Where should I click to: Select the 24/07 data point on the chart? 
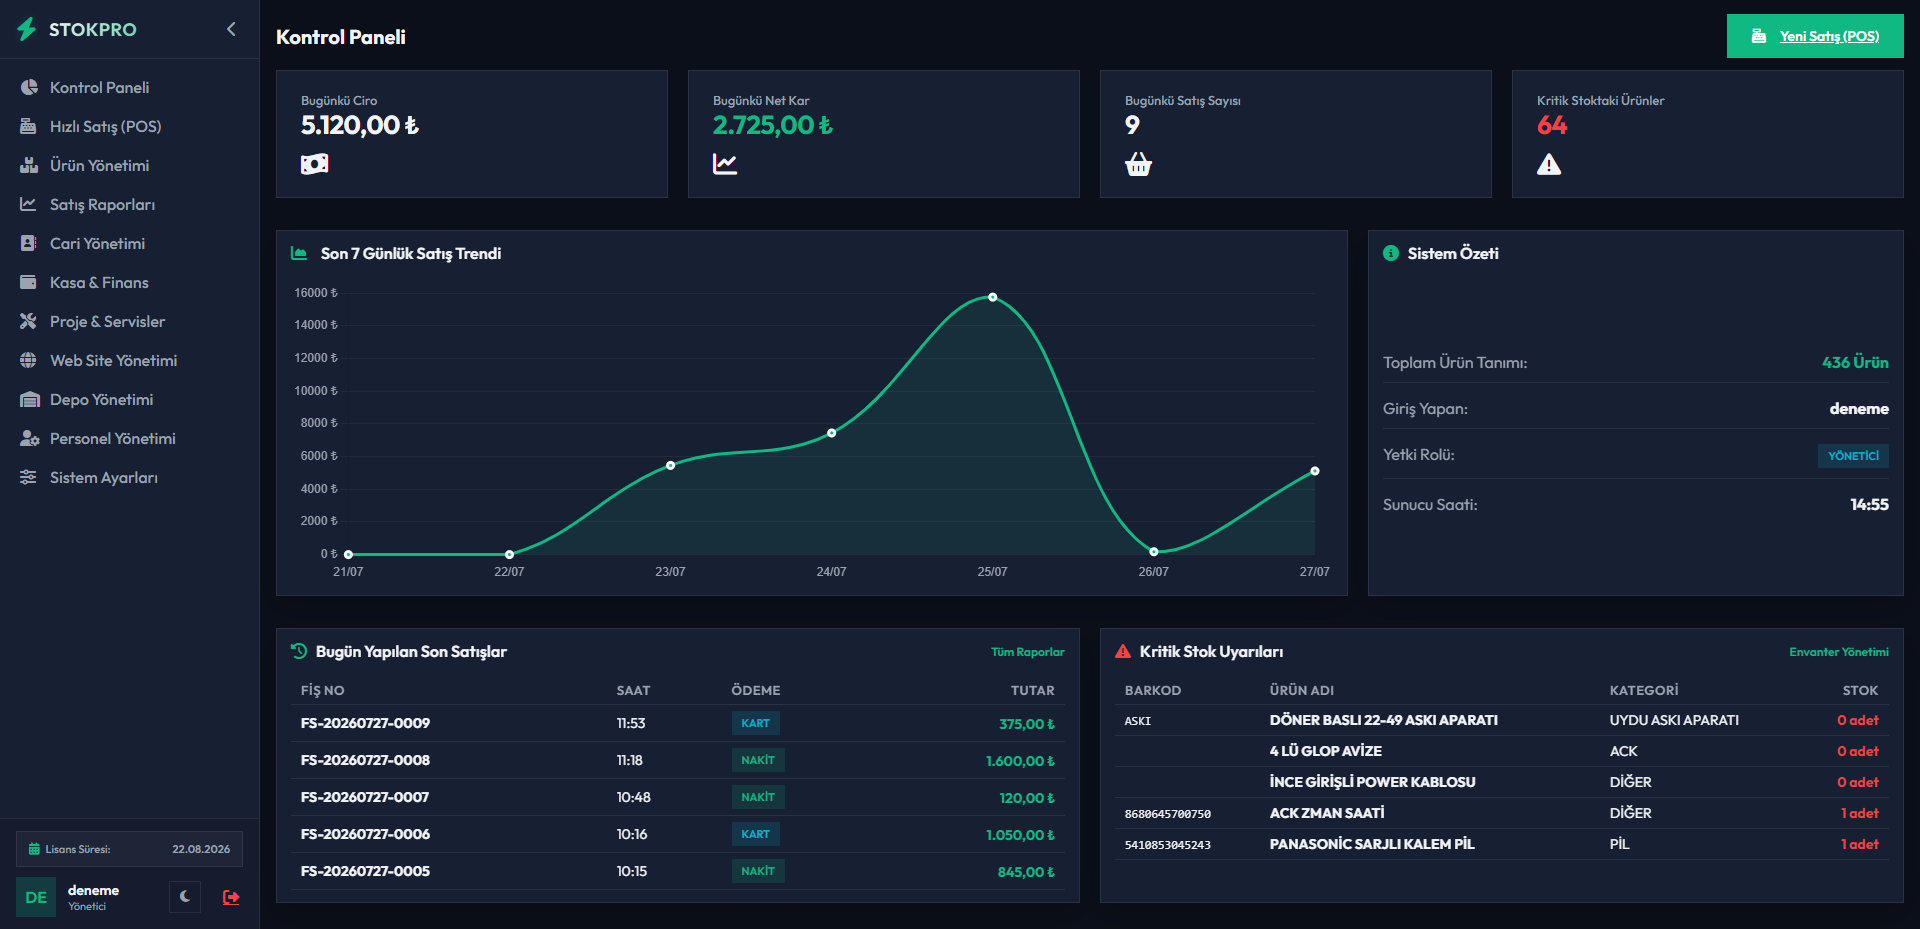point(832,433)
